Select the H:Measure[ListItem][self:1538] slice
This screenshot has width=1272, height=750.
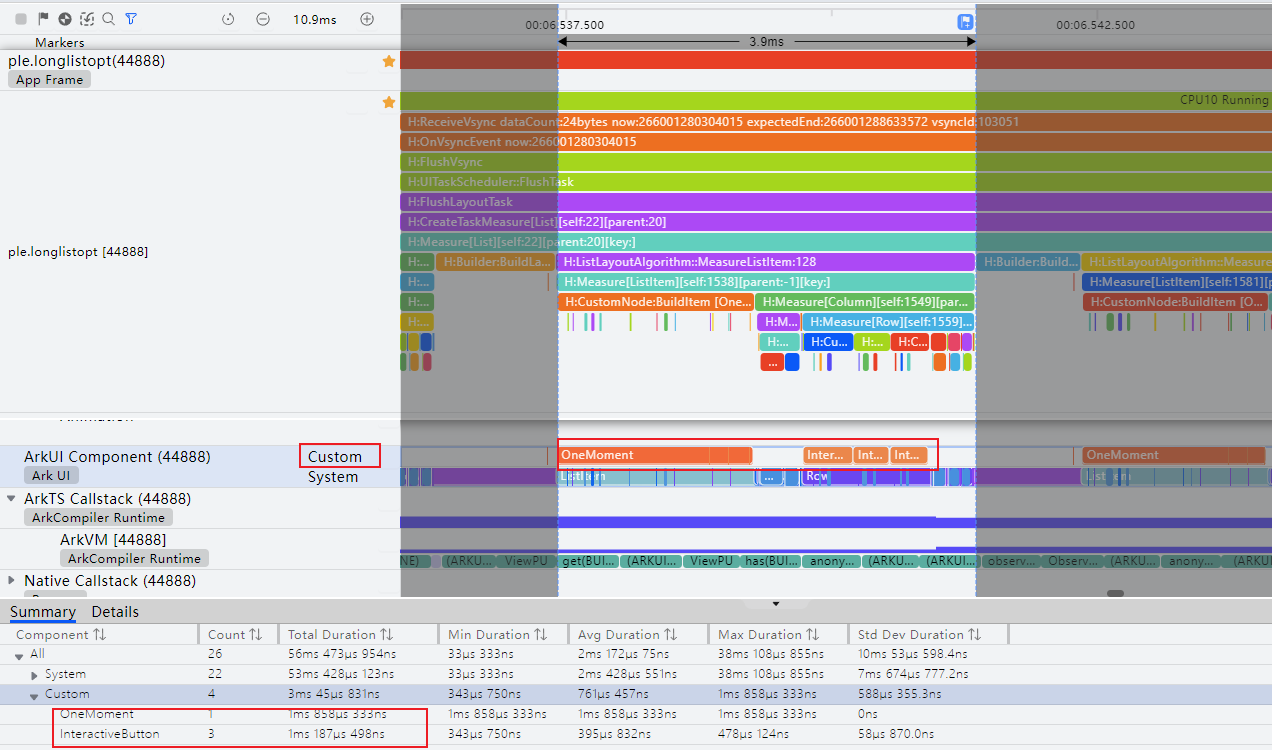tap(766, 282)
